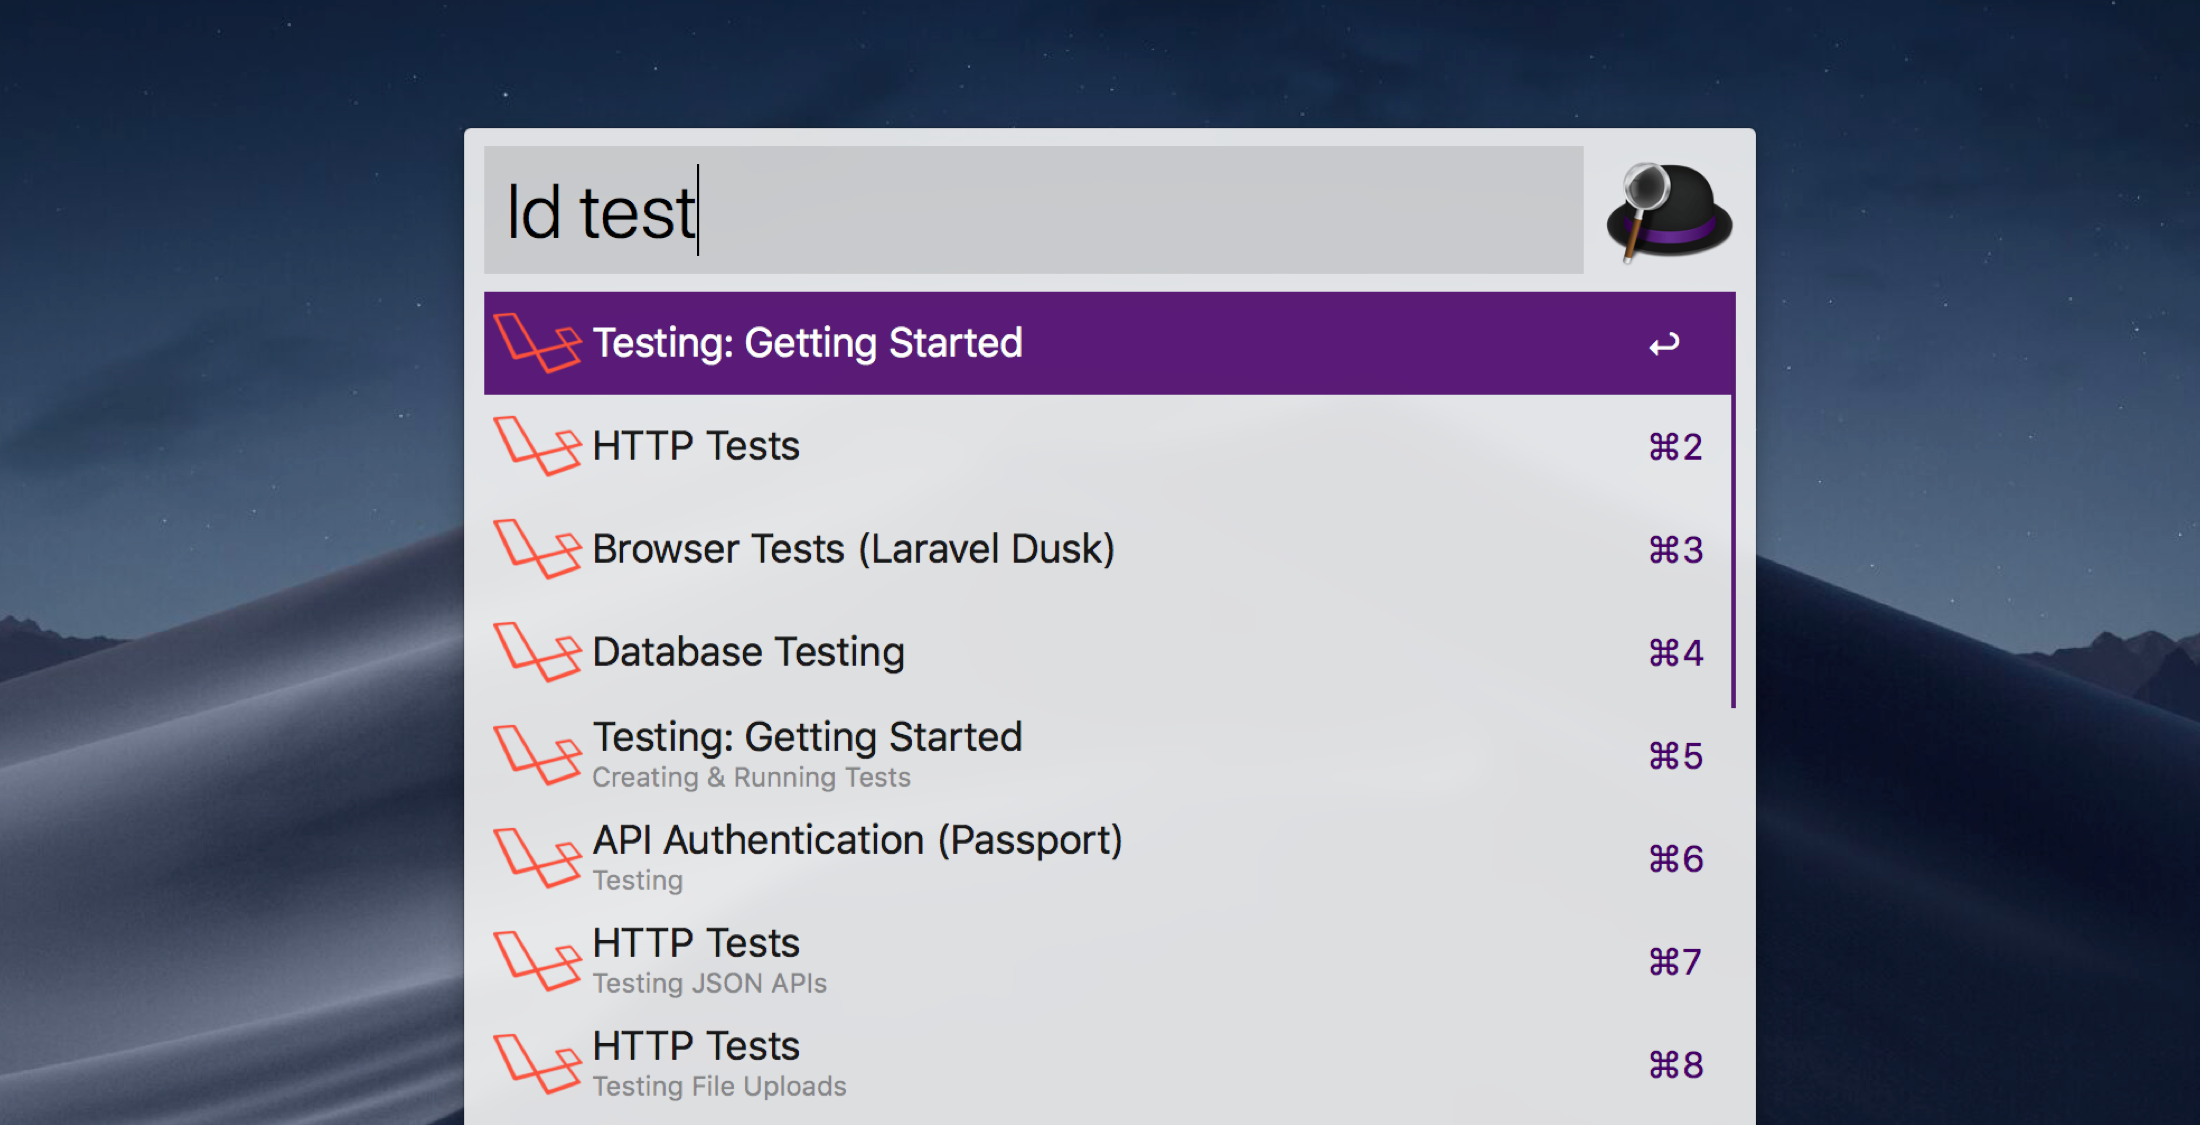This screenshot has width=2200, height=1125.
Task: Select the "Browser Tests (Laravel Dusk)" result
Action: click(x=853, y=549)
